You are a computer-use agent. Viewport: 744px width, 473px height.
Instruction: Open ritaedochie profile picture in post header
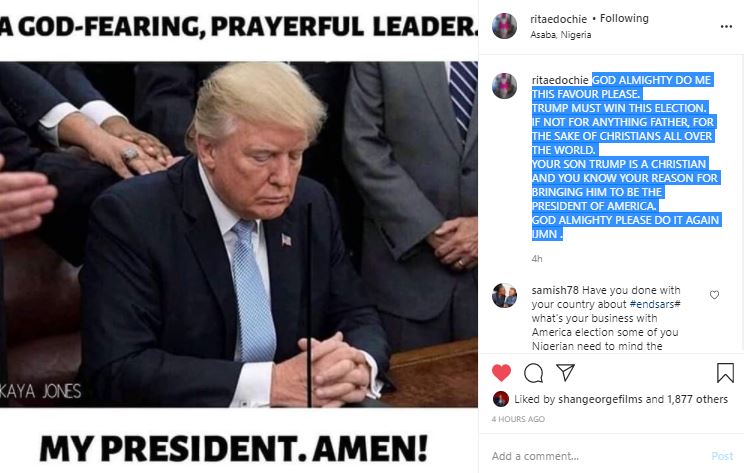click(504, 26)
